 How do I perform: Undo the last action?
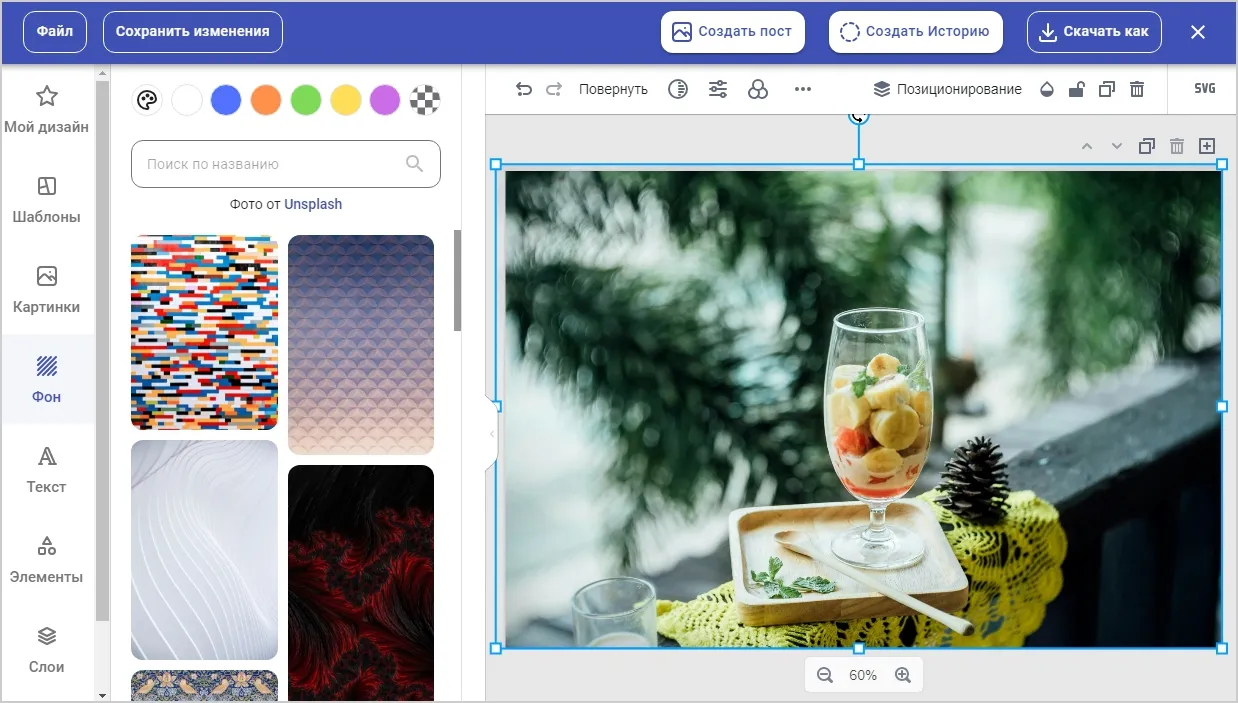(524, 89)
